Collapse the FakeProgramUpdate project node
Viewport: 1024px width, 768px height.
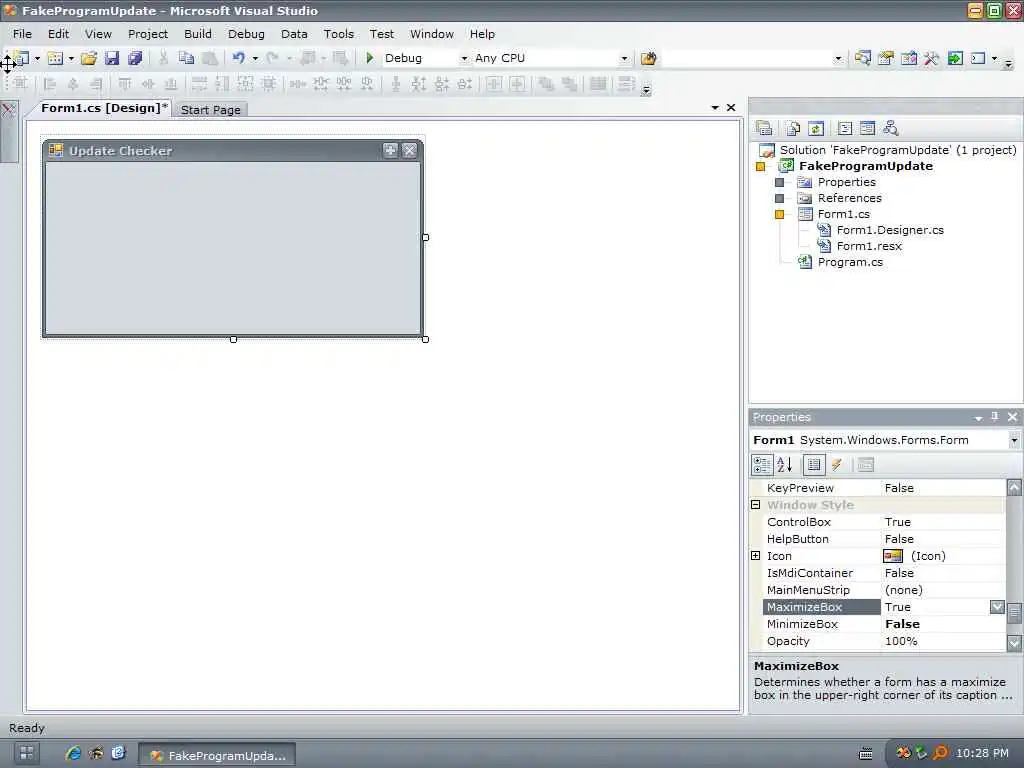[x=760, y=167]
